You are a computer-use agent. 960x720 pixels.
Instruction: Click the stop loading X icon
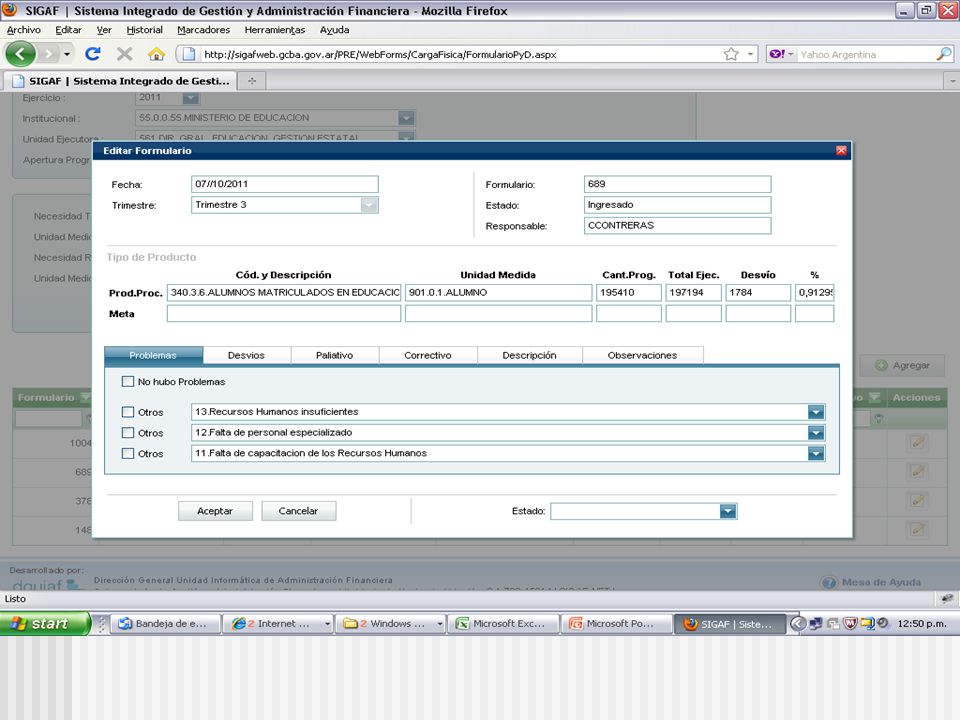click(x=124, y=54)
